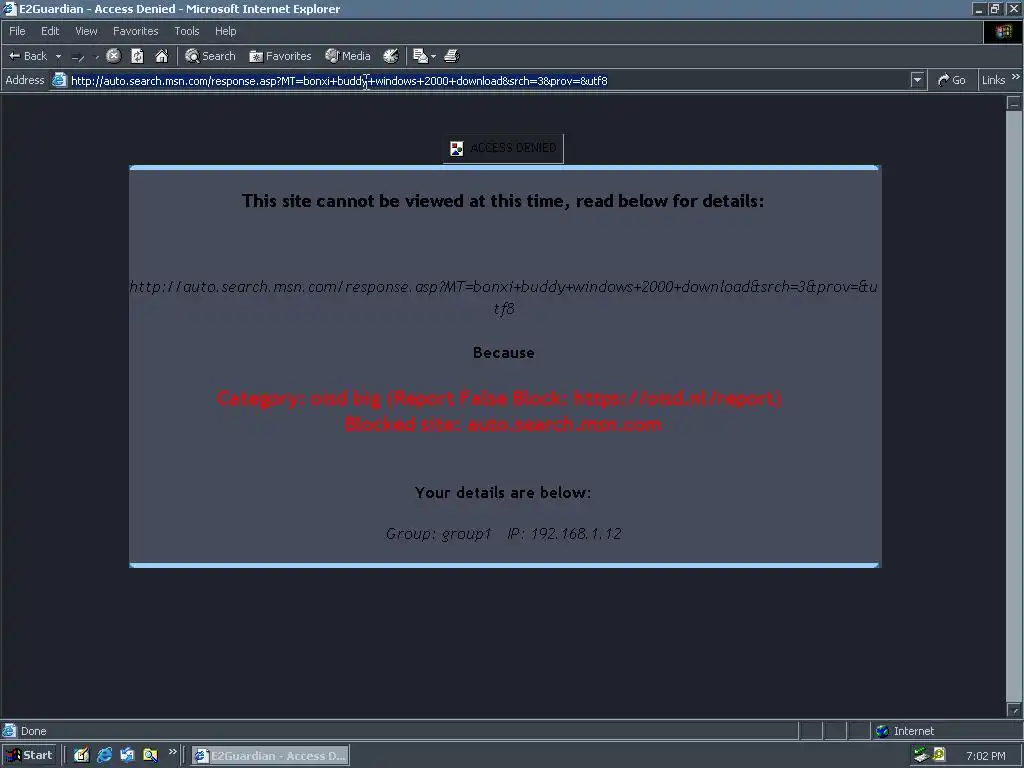The height and width of the screenshot is (768, 1024).
Task: Expand the Quick Launch overflow chevron
Action: click(172, 752)
